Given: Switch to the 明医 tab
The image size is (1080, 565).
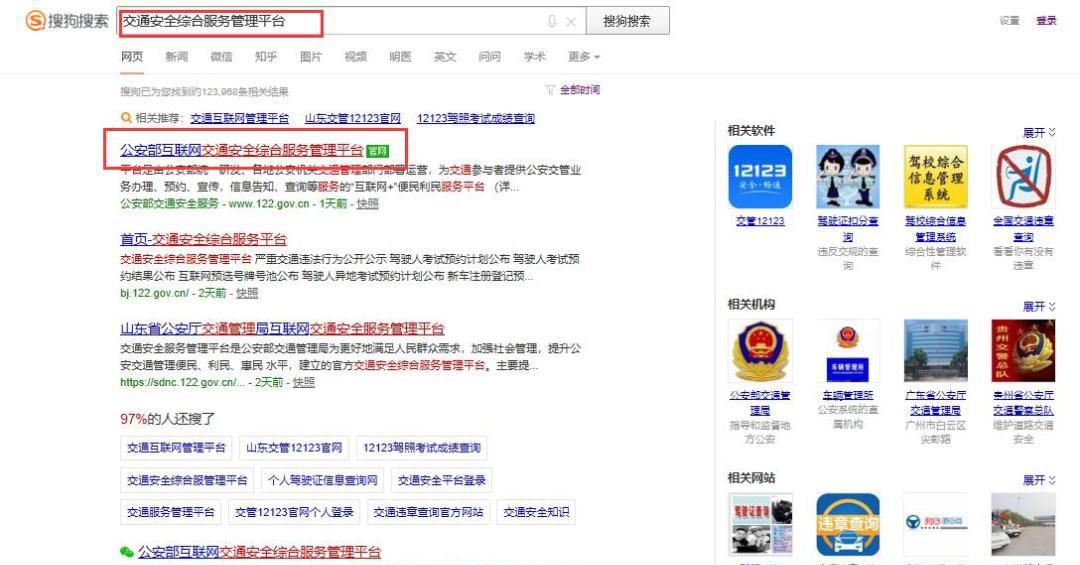Looking at the screenshot, I should point(400,56).
